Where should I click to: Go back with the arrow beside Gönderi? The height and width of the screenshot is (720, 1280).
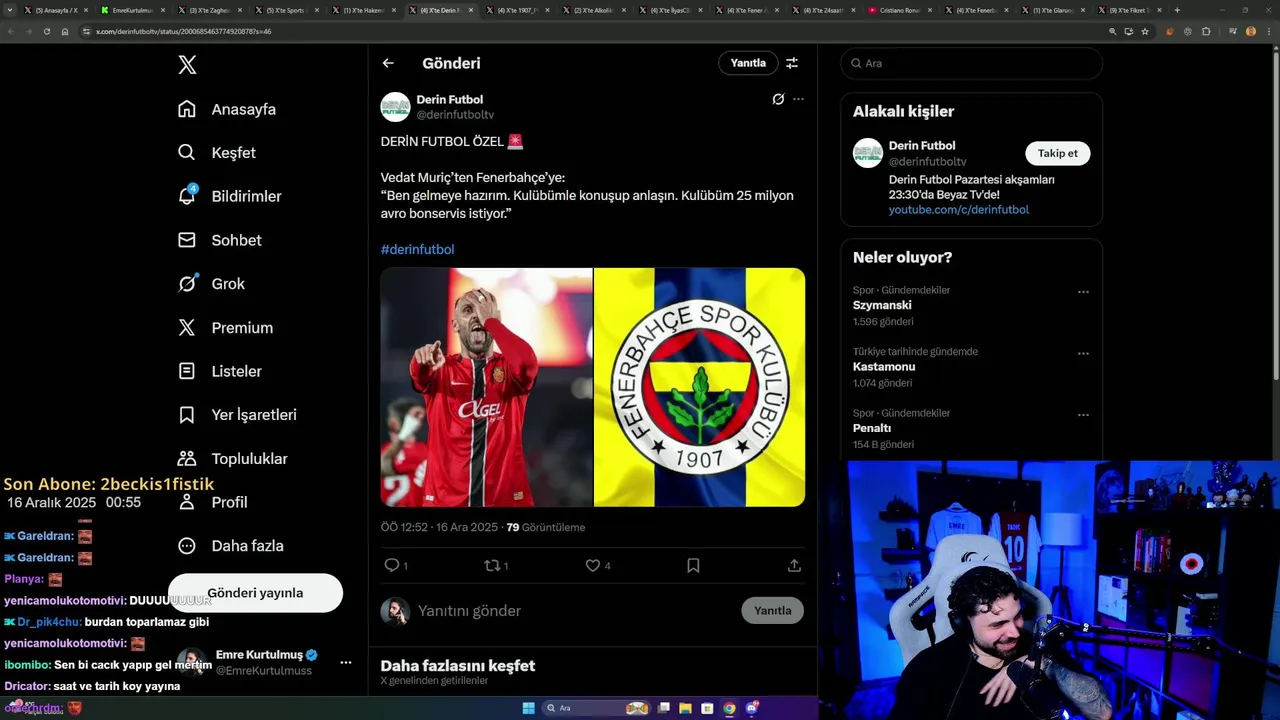[x=388, y=63]
